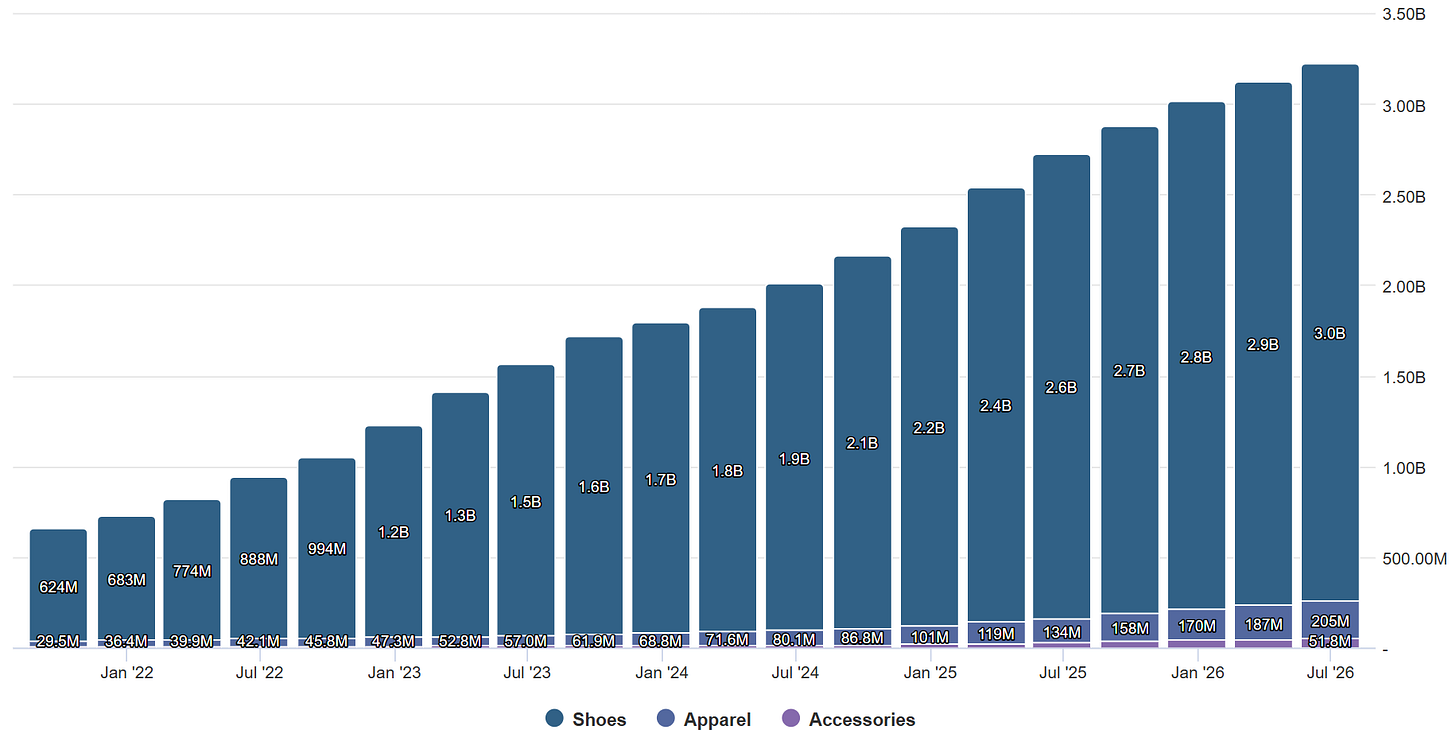The height and width of the screenshot is (741, 1456).
Task: Click the 2.6B Shoes value label
Action: click(x=1061, y=388)
